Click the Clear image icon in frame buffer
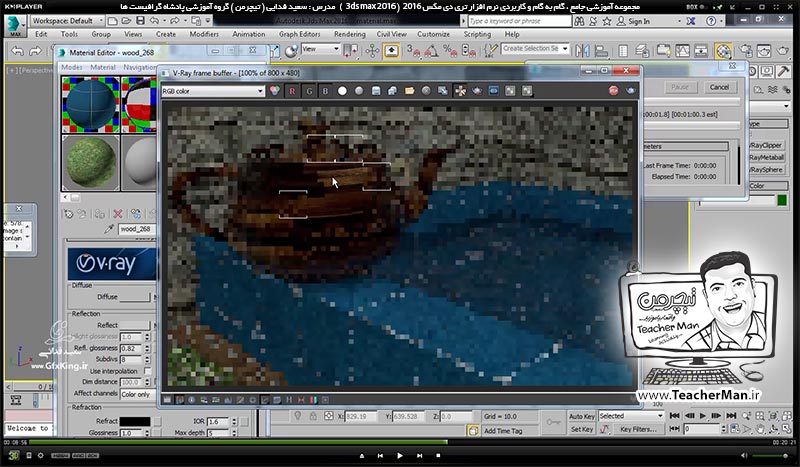The width and height of the screenshot is (800, 467). [426, 91]
